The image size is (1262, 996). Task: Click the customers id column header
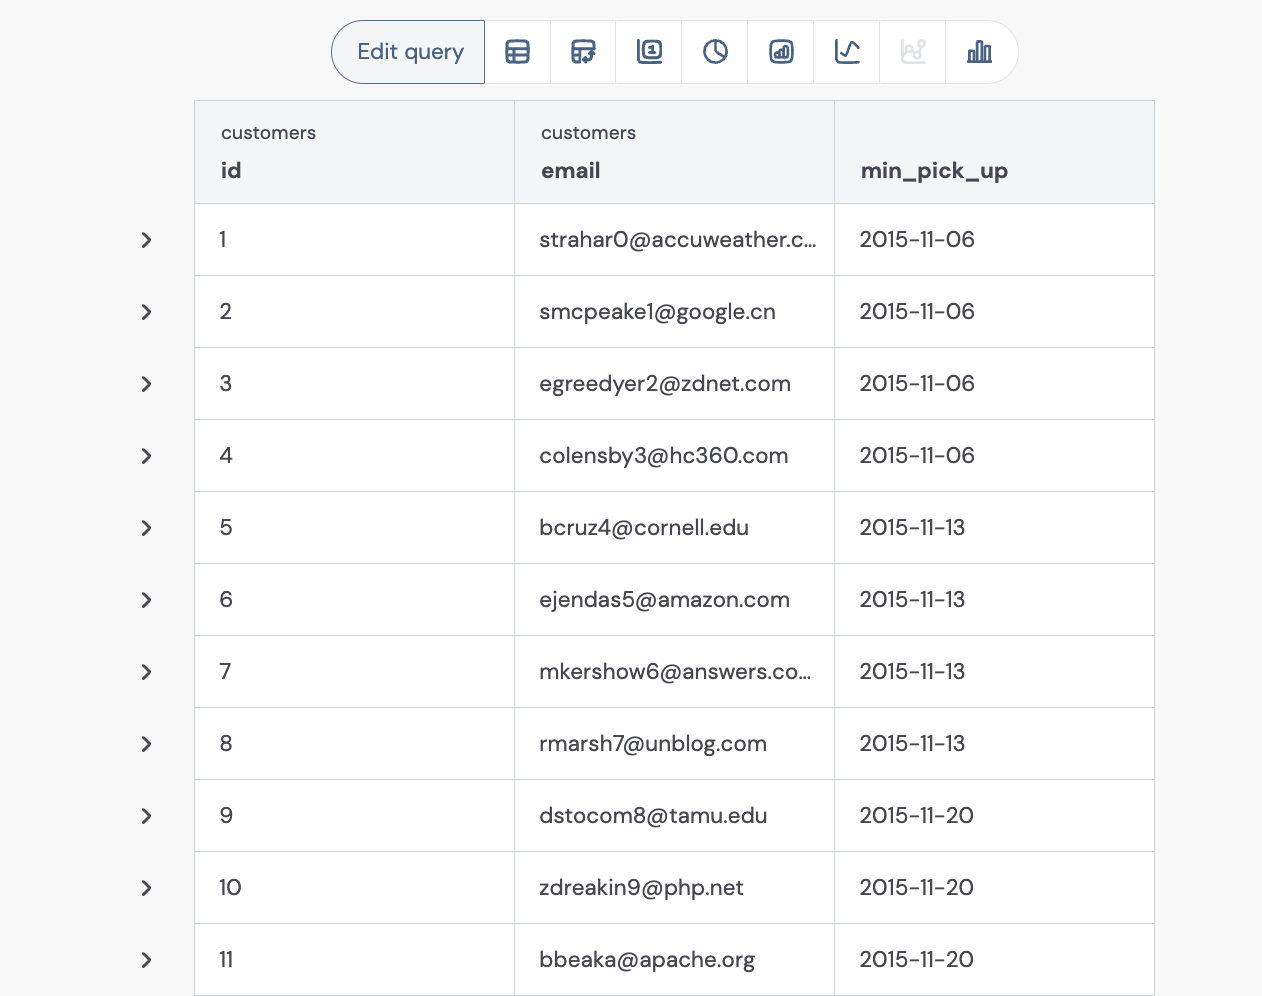pos(355,152)
